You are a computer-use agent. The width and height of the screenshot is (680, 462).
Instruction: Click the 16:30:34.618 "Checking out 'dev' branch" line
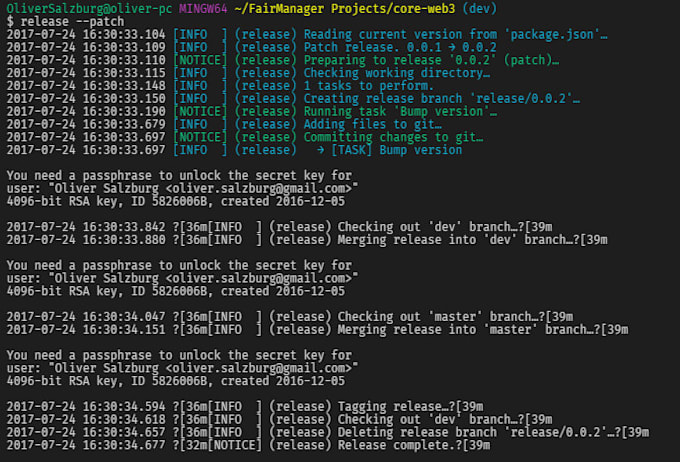point(279,419)
